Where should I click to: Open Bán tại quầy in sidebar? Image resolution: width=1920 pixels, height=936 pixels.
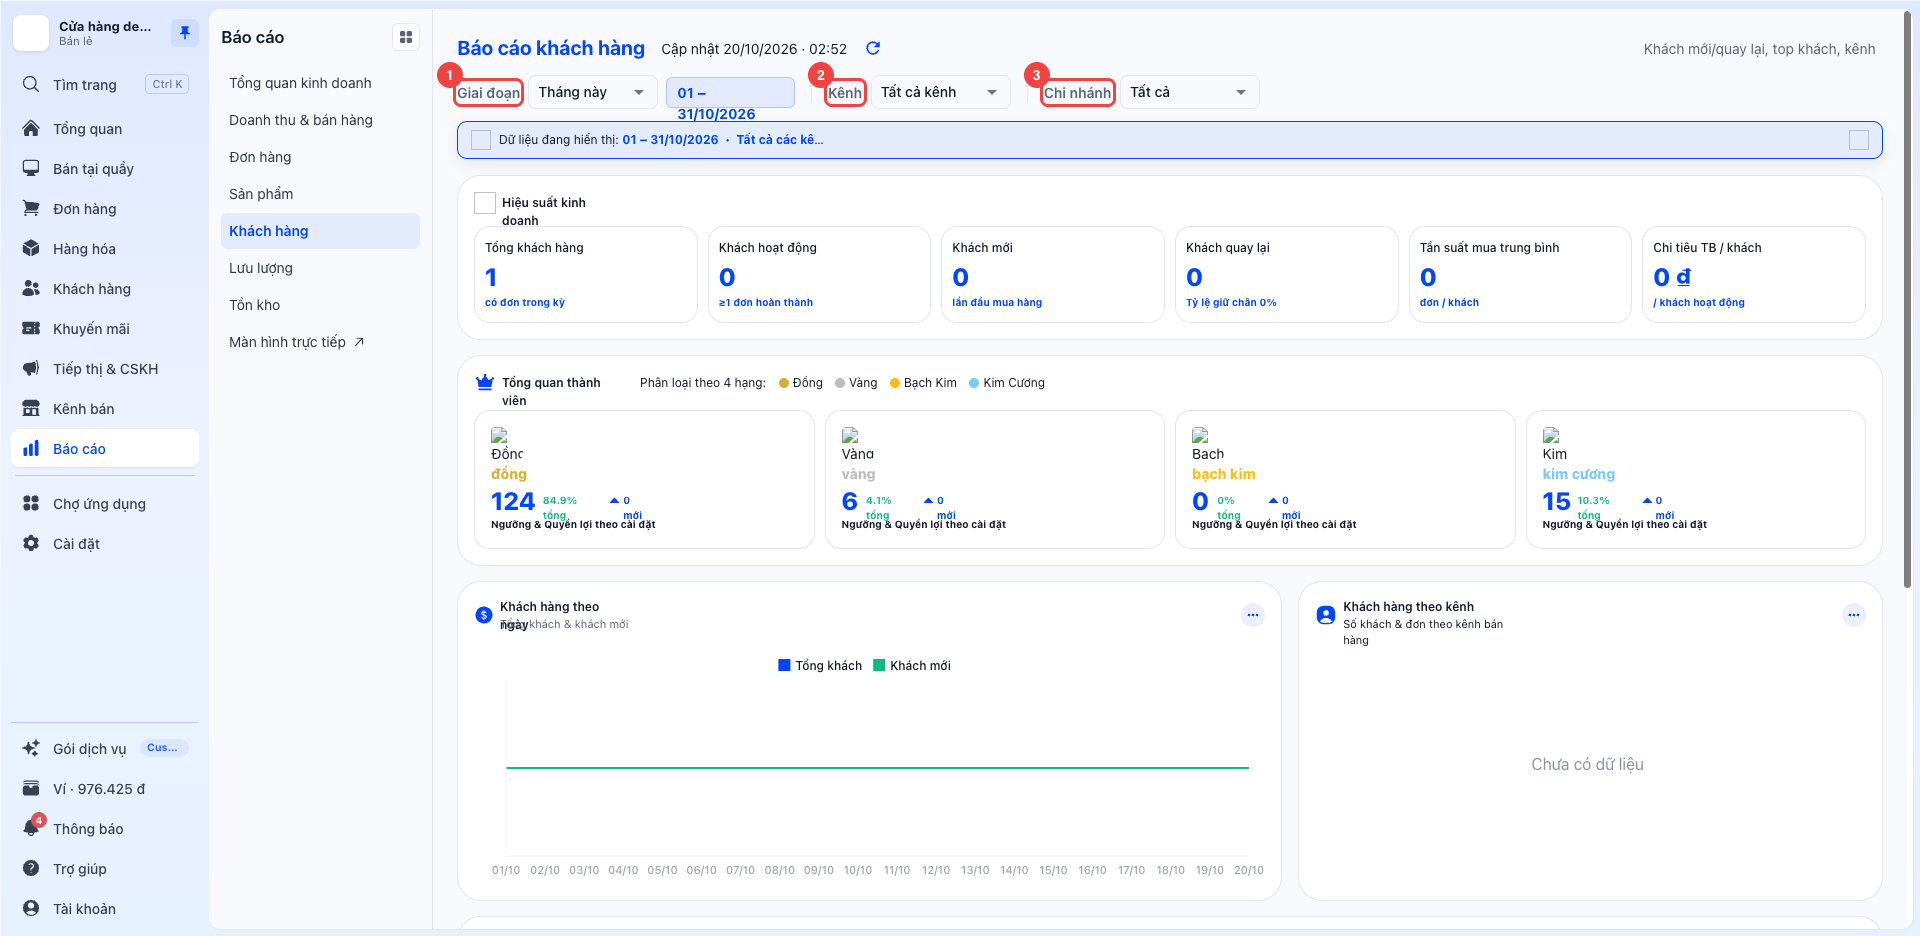105,168
